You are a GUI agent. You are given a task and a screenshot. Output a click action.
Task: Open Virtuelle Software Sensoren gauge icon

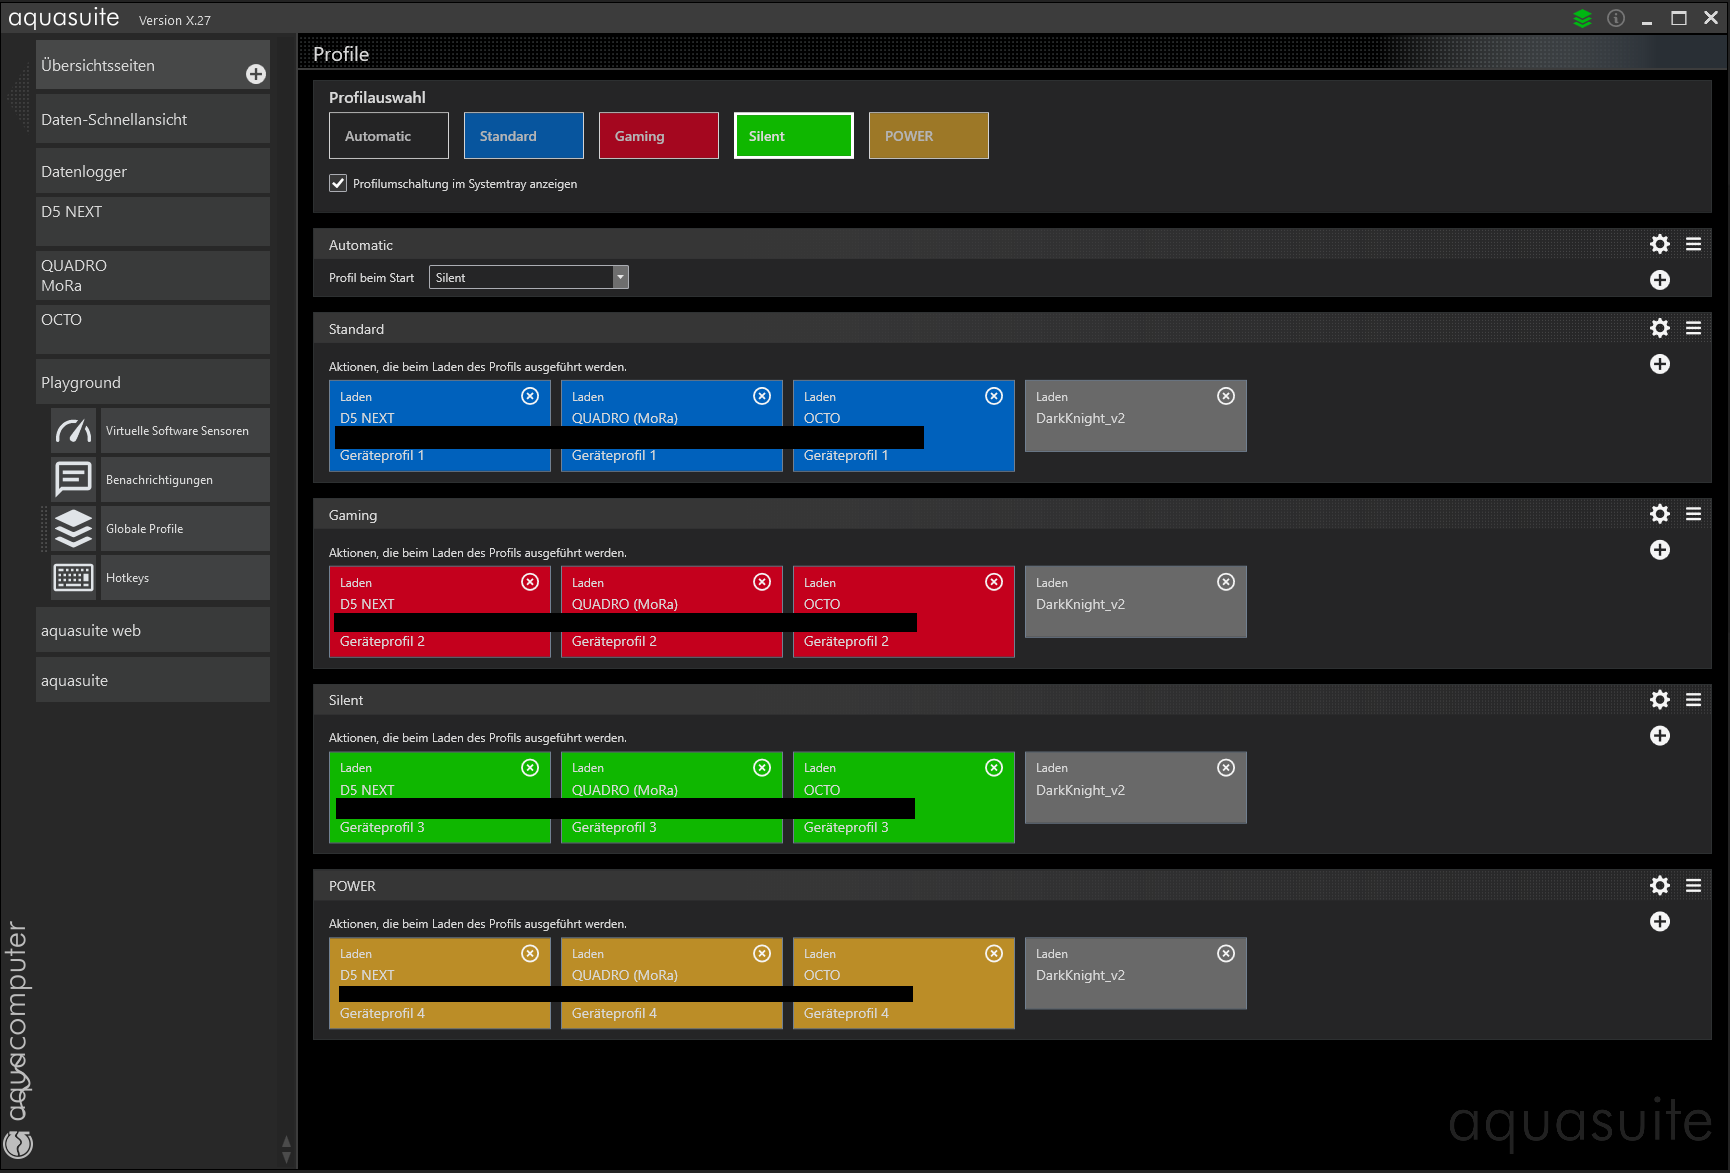[73, 431]
